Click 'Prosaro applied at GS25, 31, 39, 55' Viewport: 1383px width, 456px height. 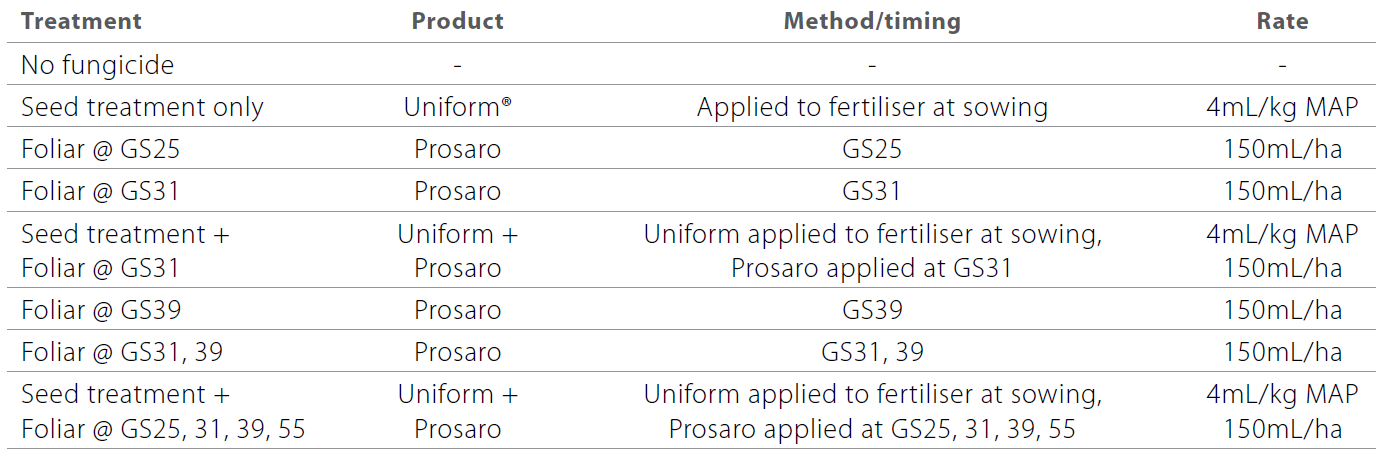point(872,430)
